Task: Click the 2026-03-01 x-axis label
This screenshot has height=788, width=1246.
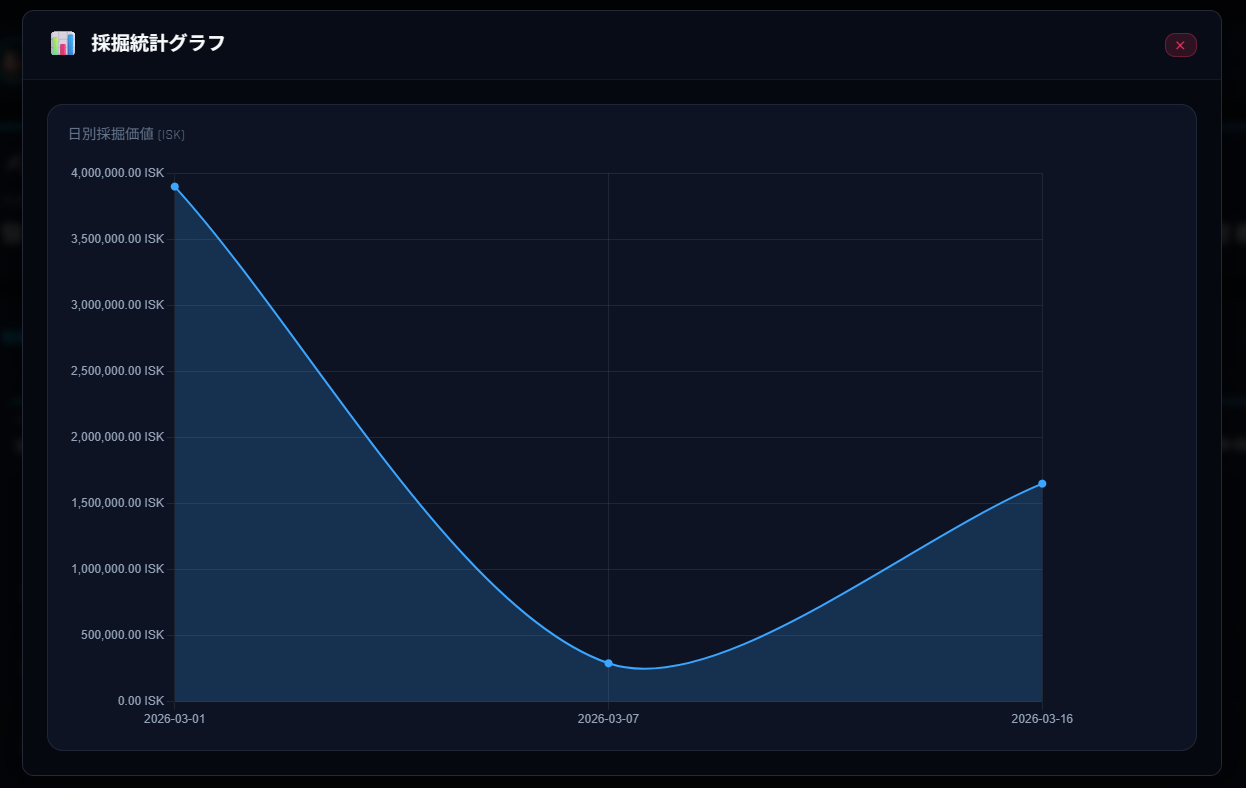Action: 175,719
